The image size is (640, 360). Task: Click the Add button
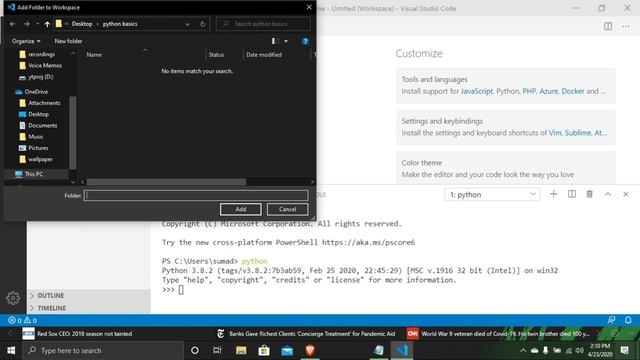(240, 209)
